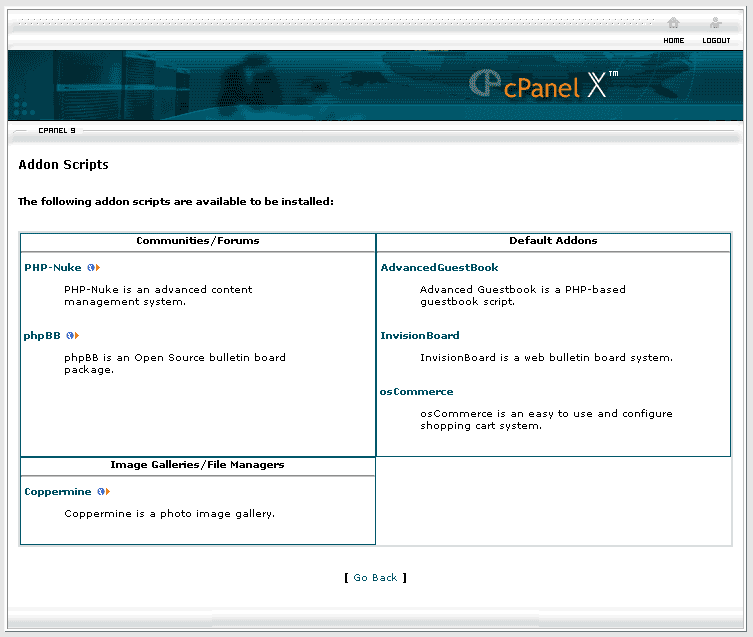The image size is (753, 637).
Task: Click the globe arrow icon beside PHP-Nuke
Action: [x=94, y=268]
